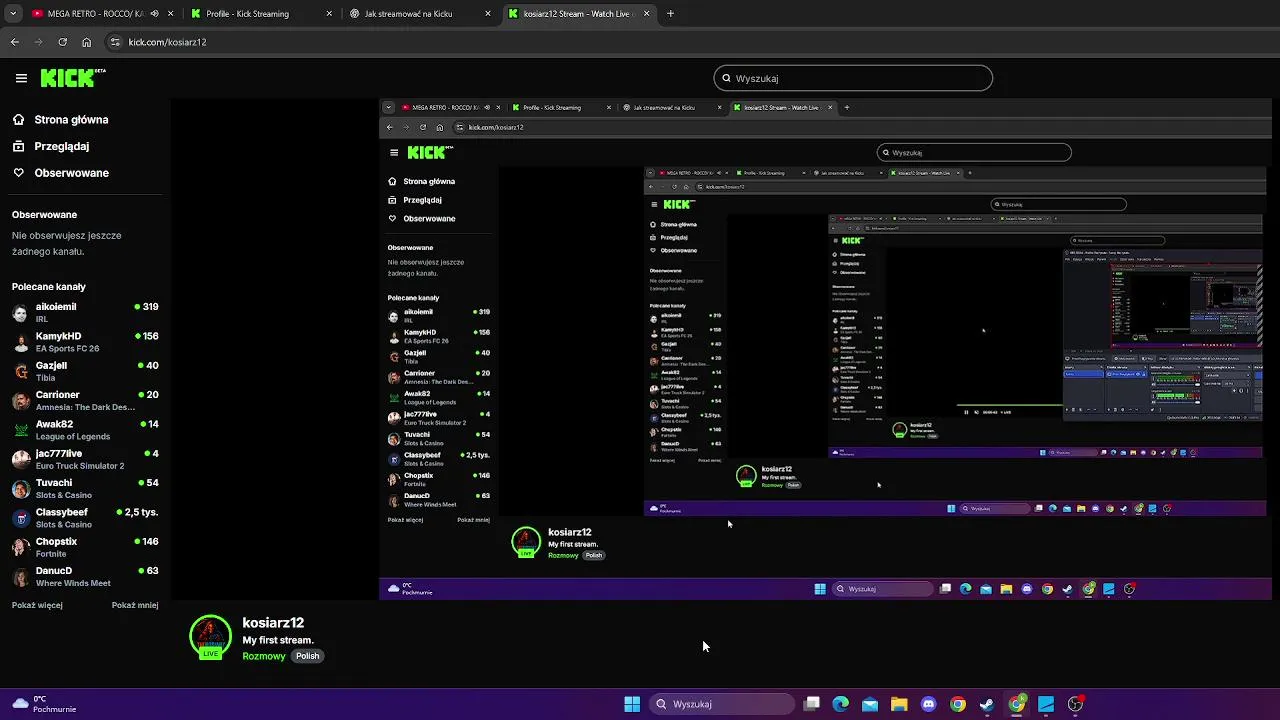
Task: Select the kosiarz12 Stream tab
Action: pos(578,14)
